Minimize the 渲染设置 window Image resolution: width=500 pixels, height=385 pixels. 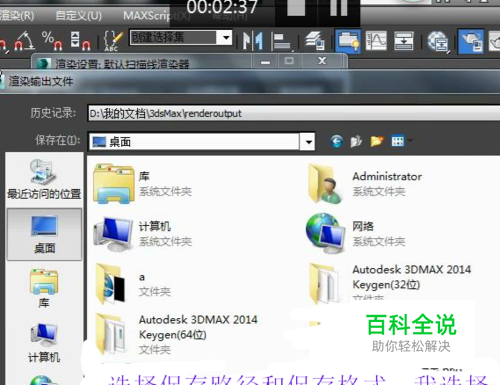click(265, 61)
